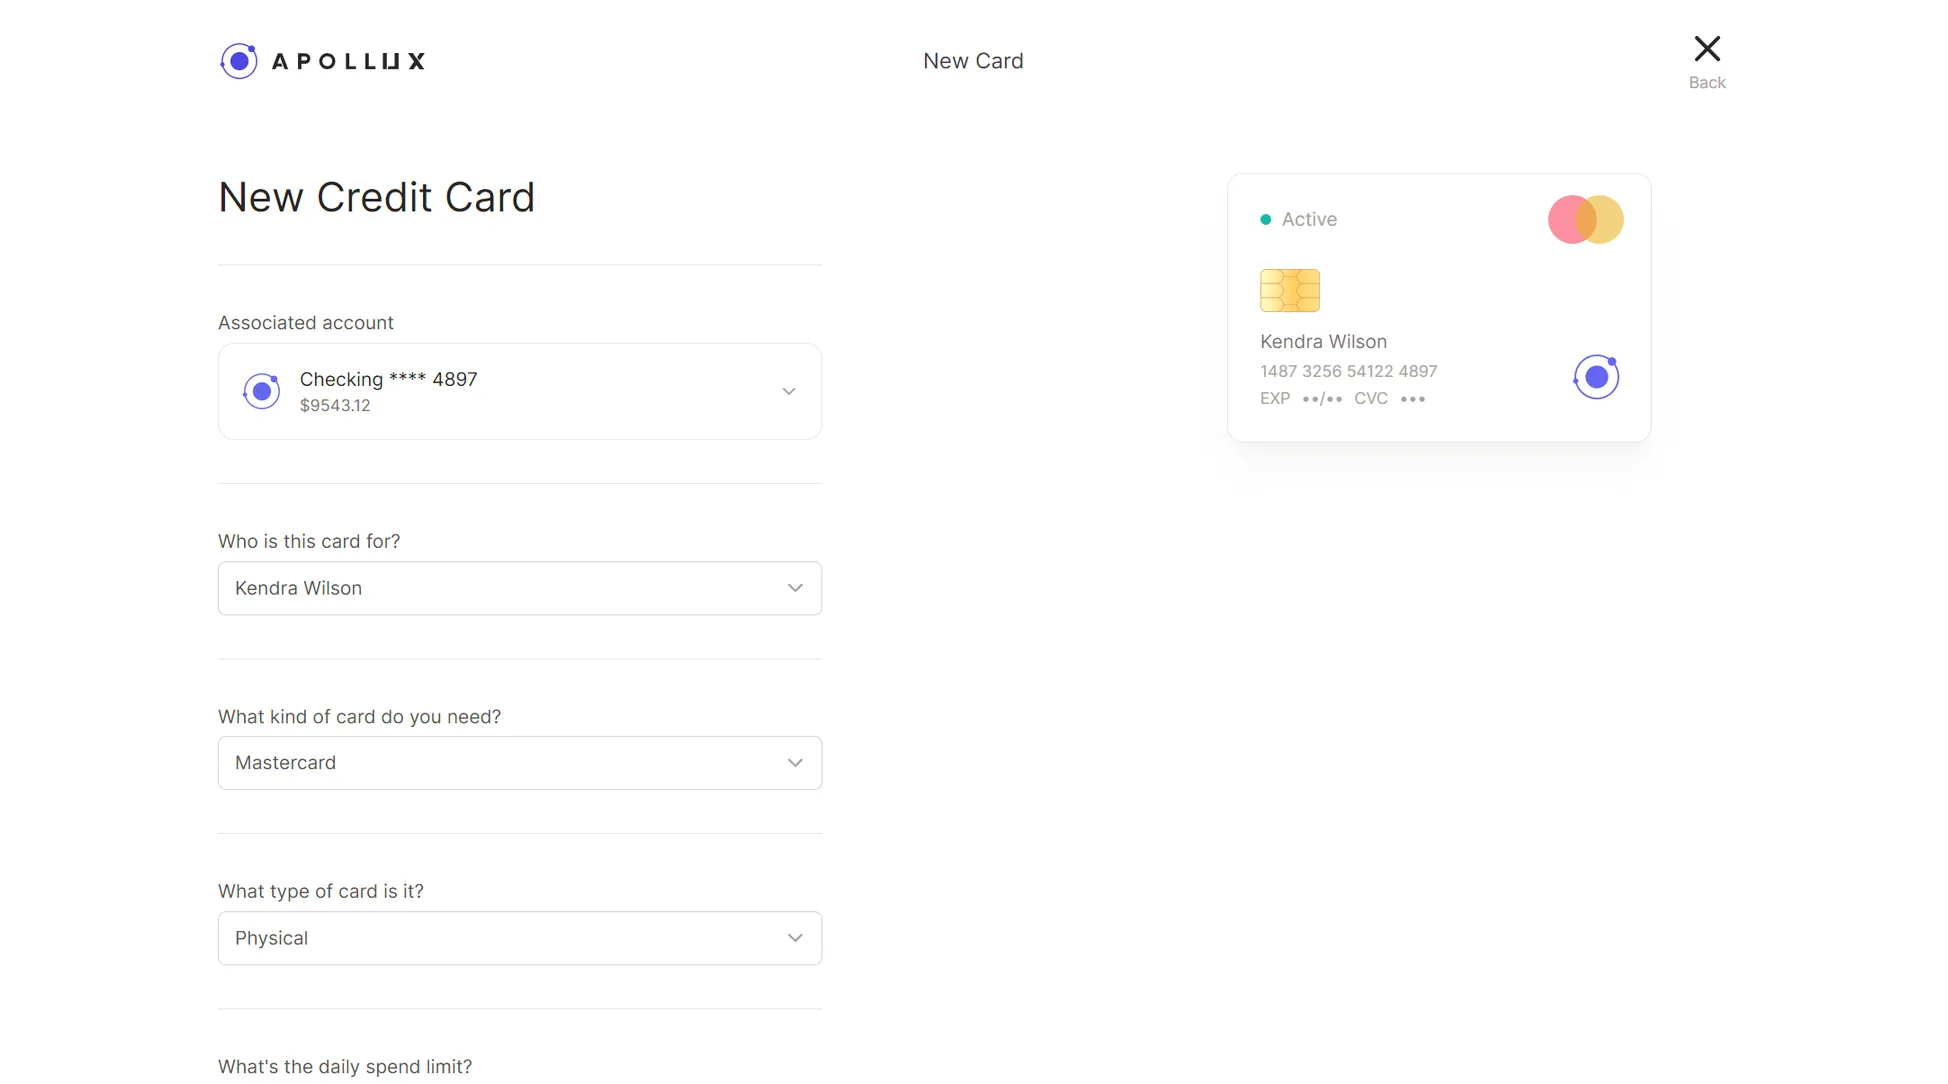Screen dimensions: 1948x1084
Task: Click the gold chip icon on the card
Action: (1290, 291)
